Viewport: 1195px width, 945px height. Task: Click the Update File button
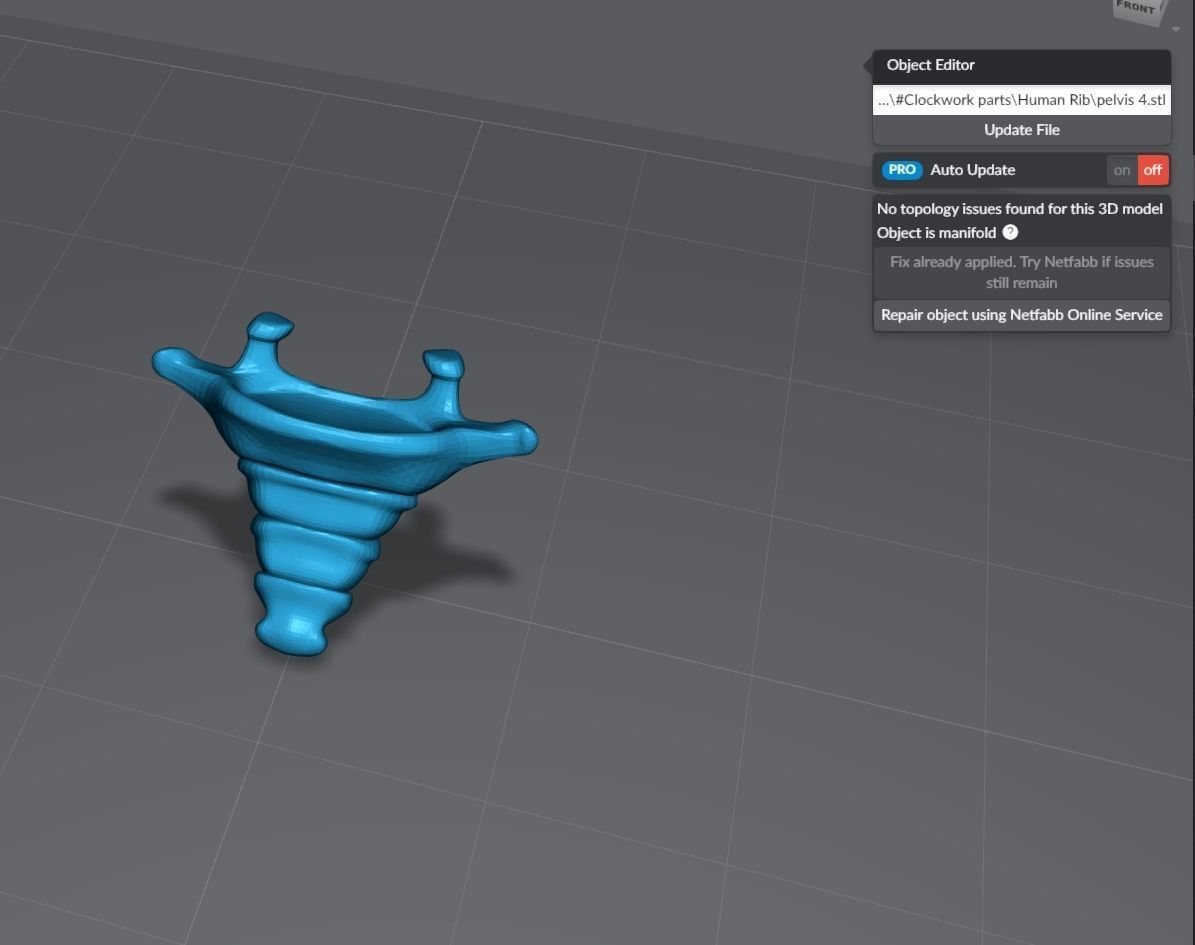tap(1021, 130)
